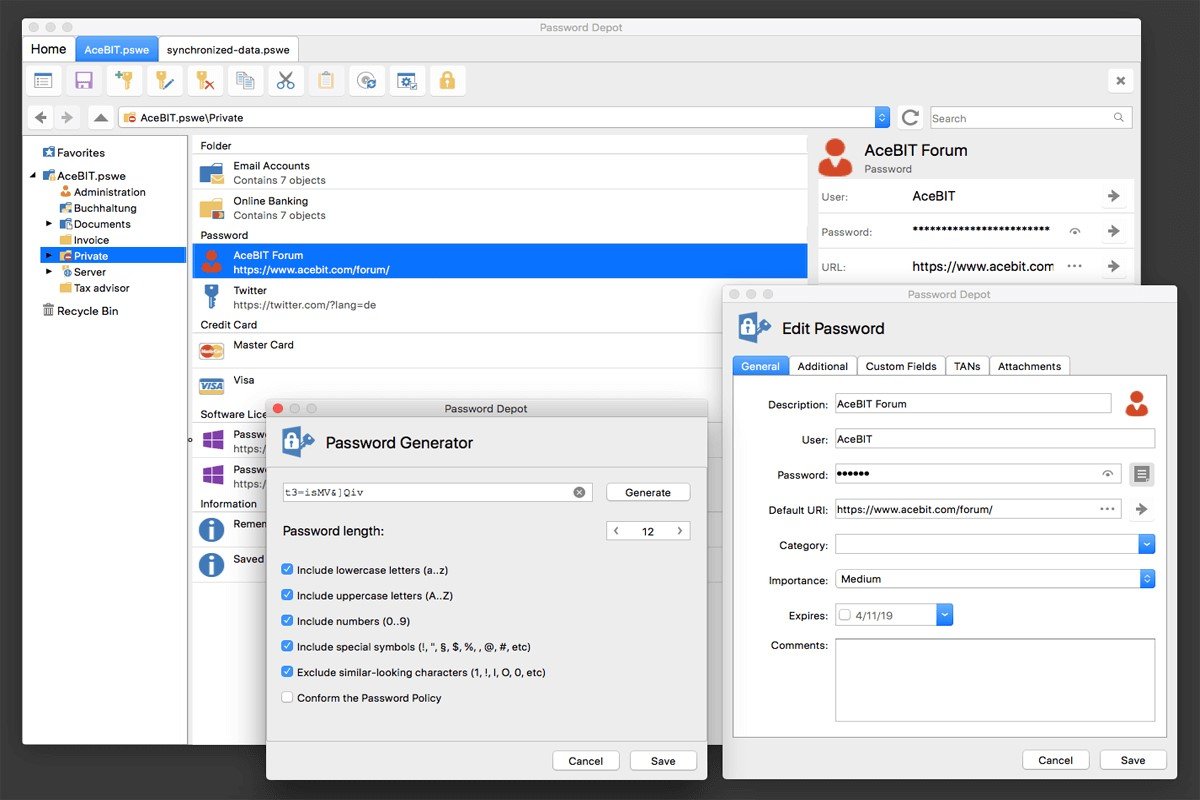1200x800 pixels.
Task: Click the Search field
Action: pos(1031,118)
